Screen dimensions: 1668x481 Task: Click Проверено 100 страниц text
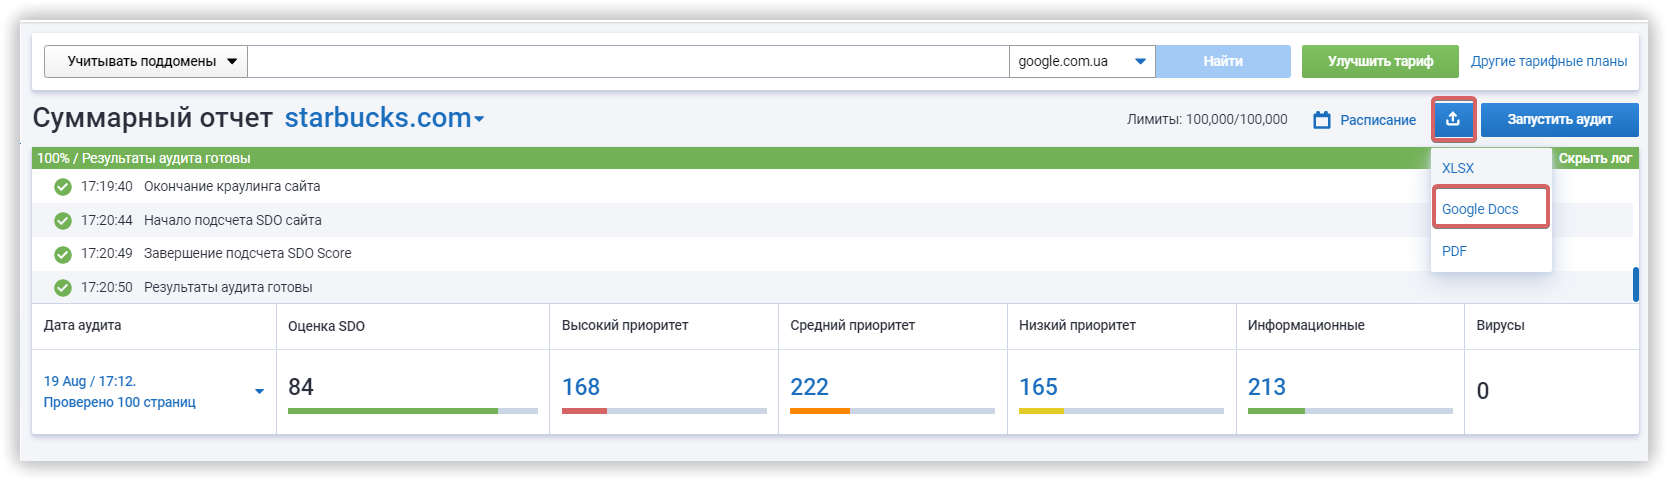pos(120,402)
